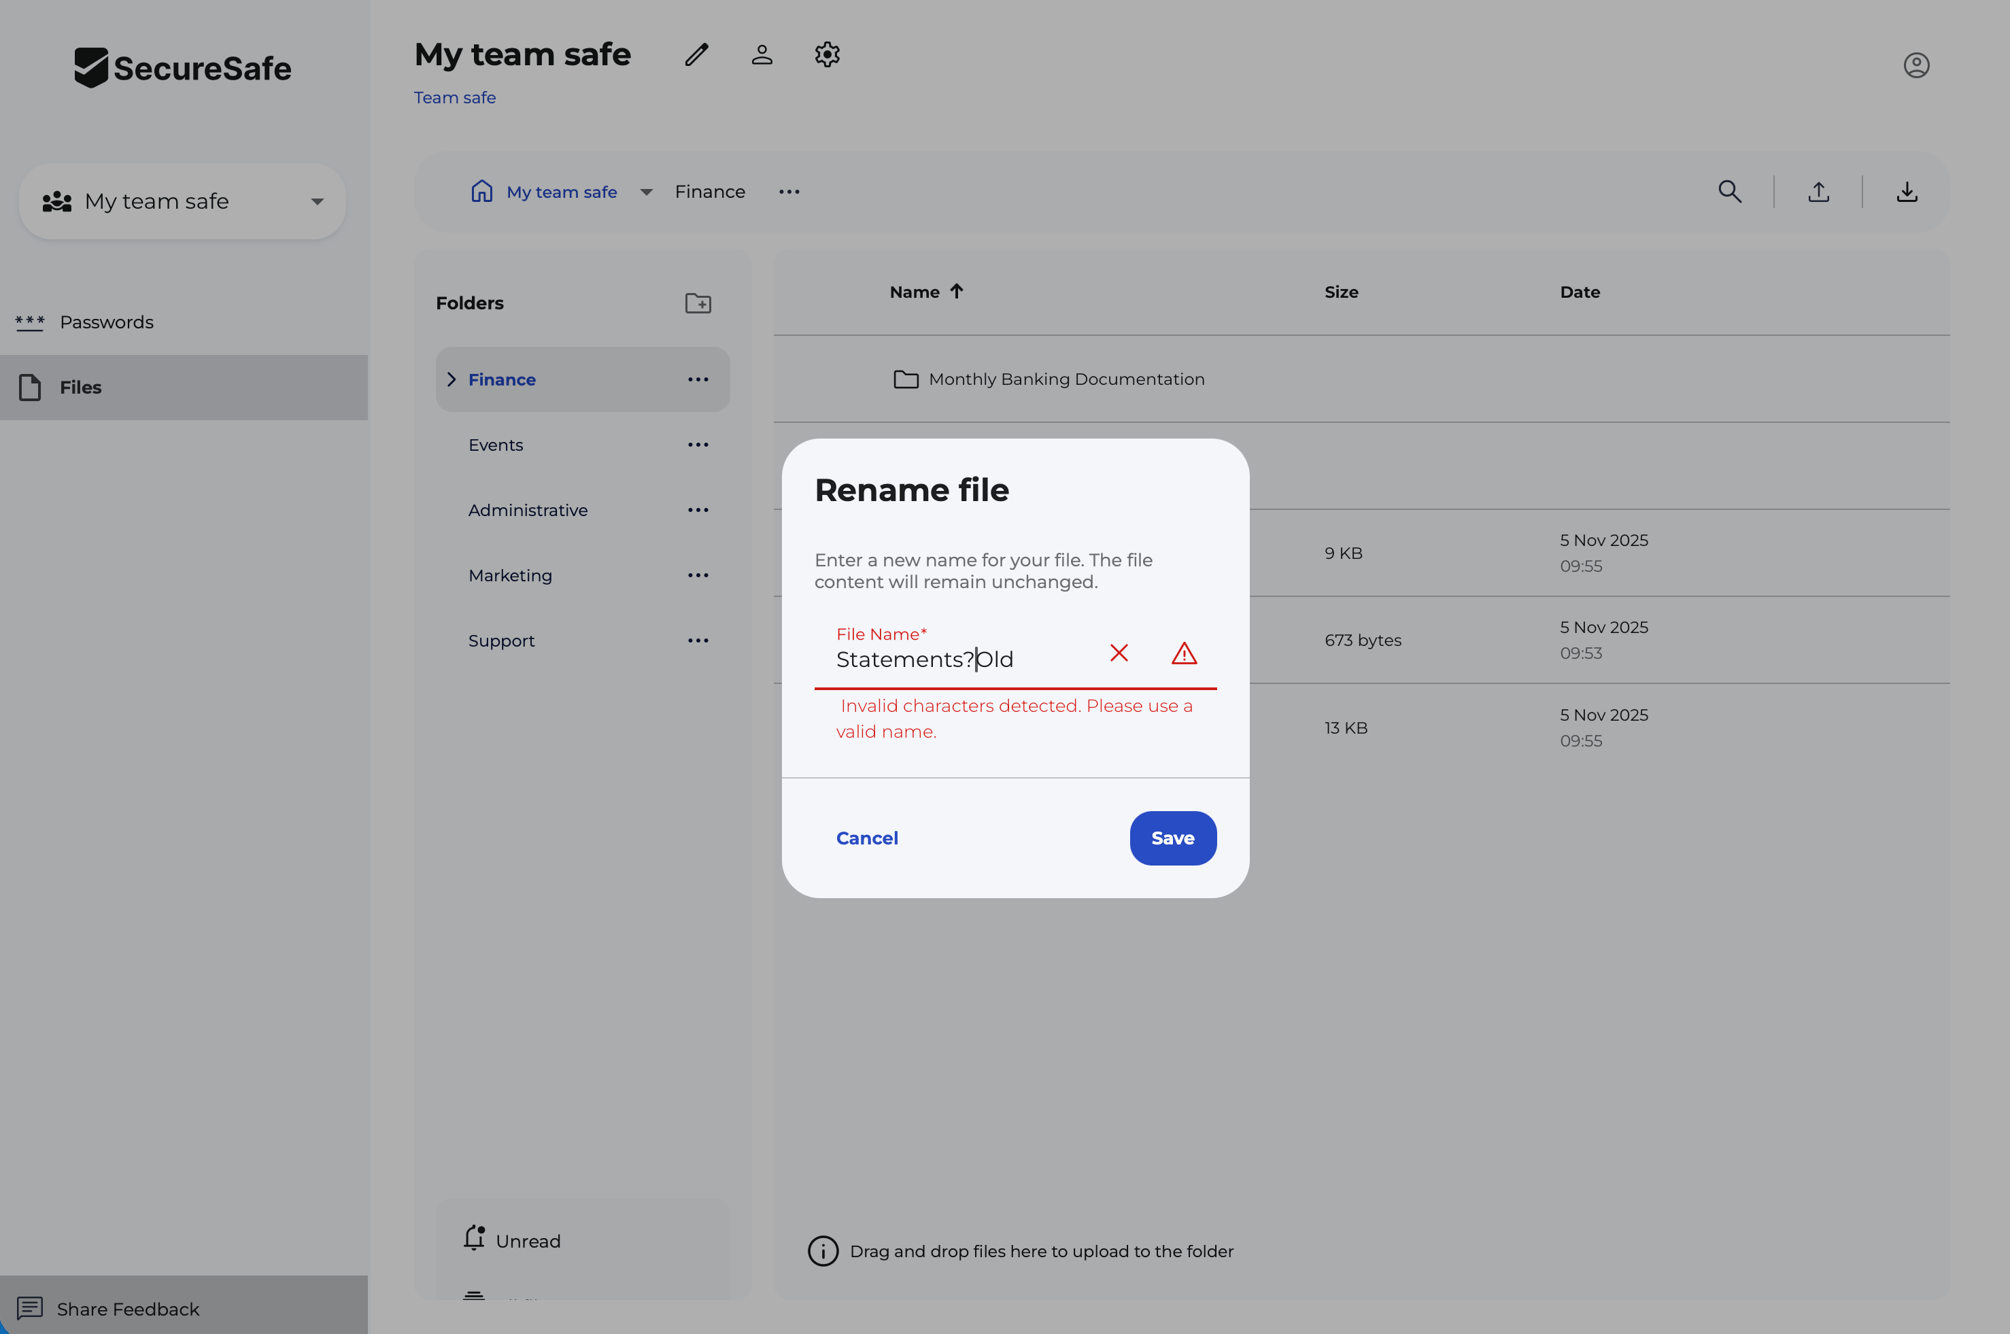Viewport: 2010px width, 1334px height.
Task: Switch to the Passwords section
Action: pos(106,322)
